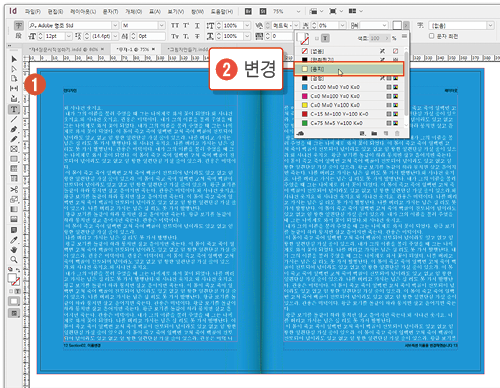Select the Note tool
This screenshot has width=500, height=388.
click(14, 230)
